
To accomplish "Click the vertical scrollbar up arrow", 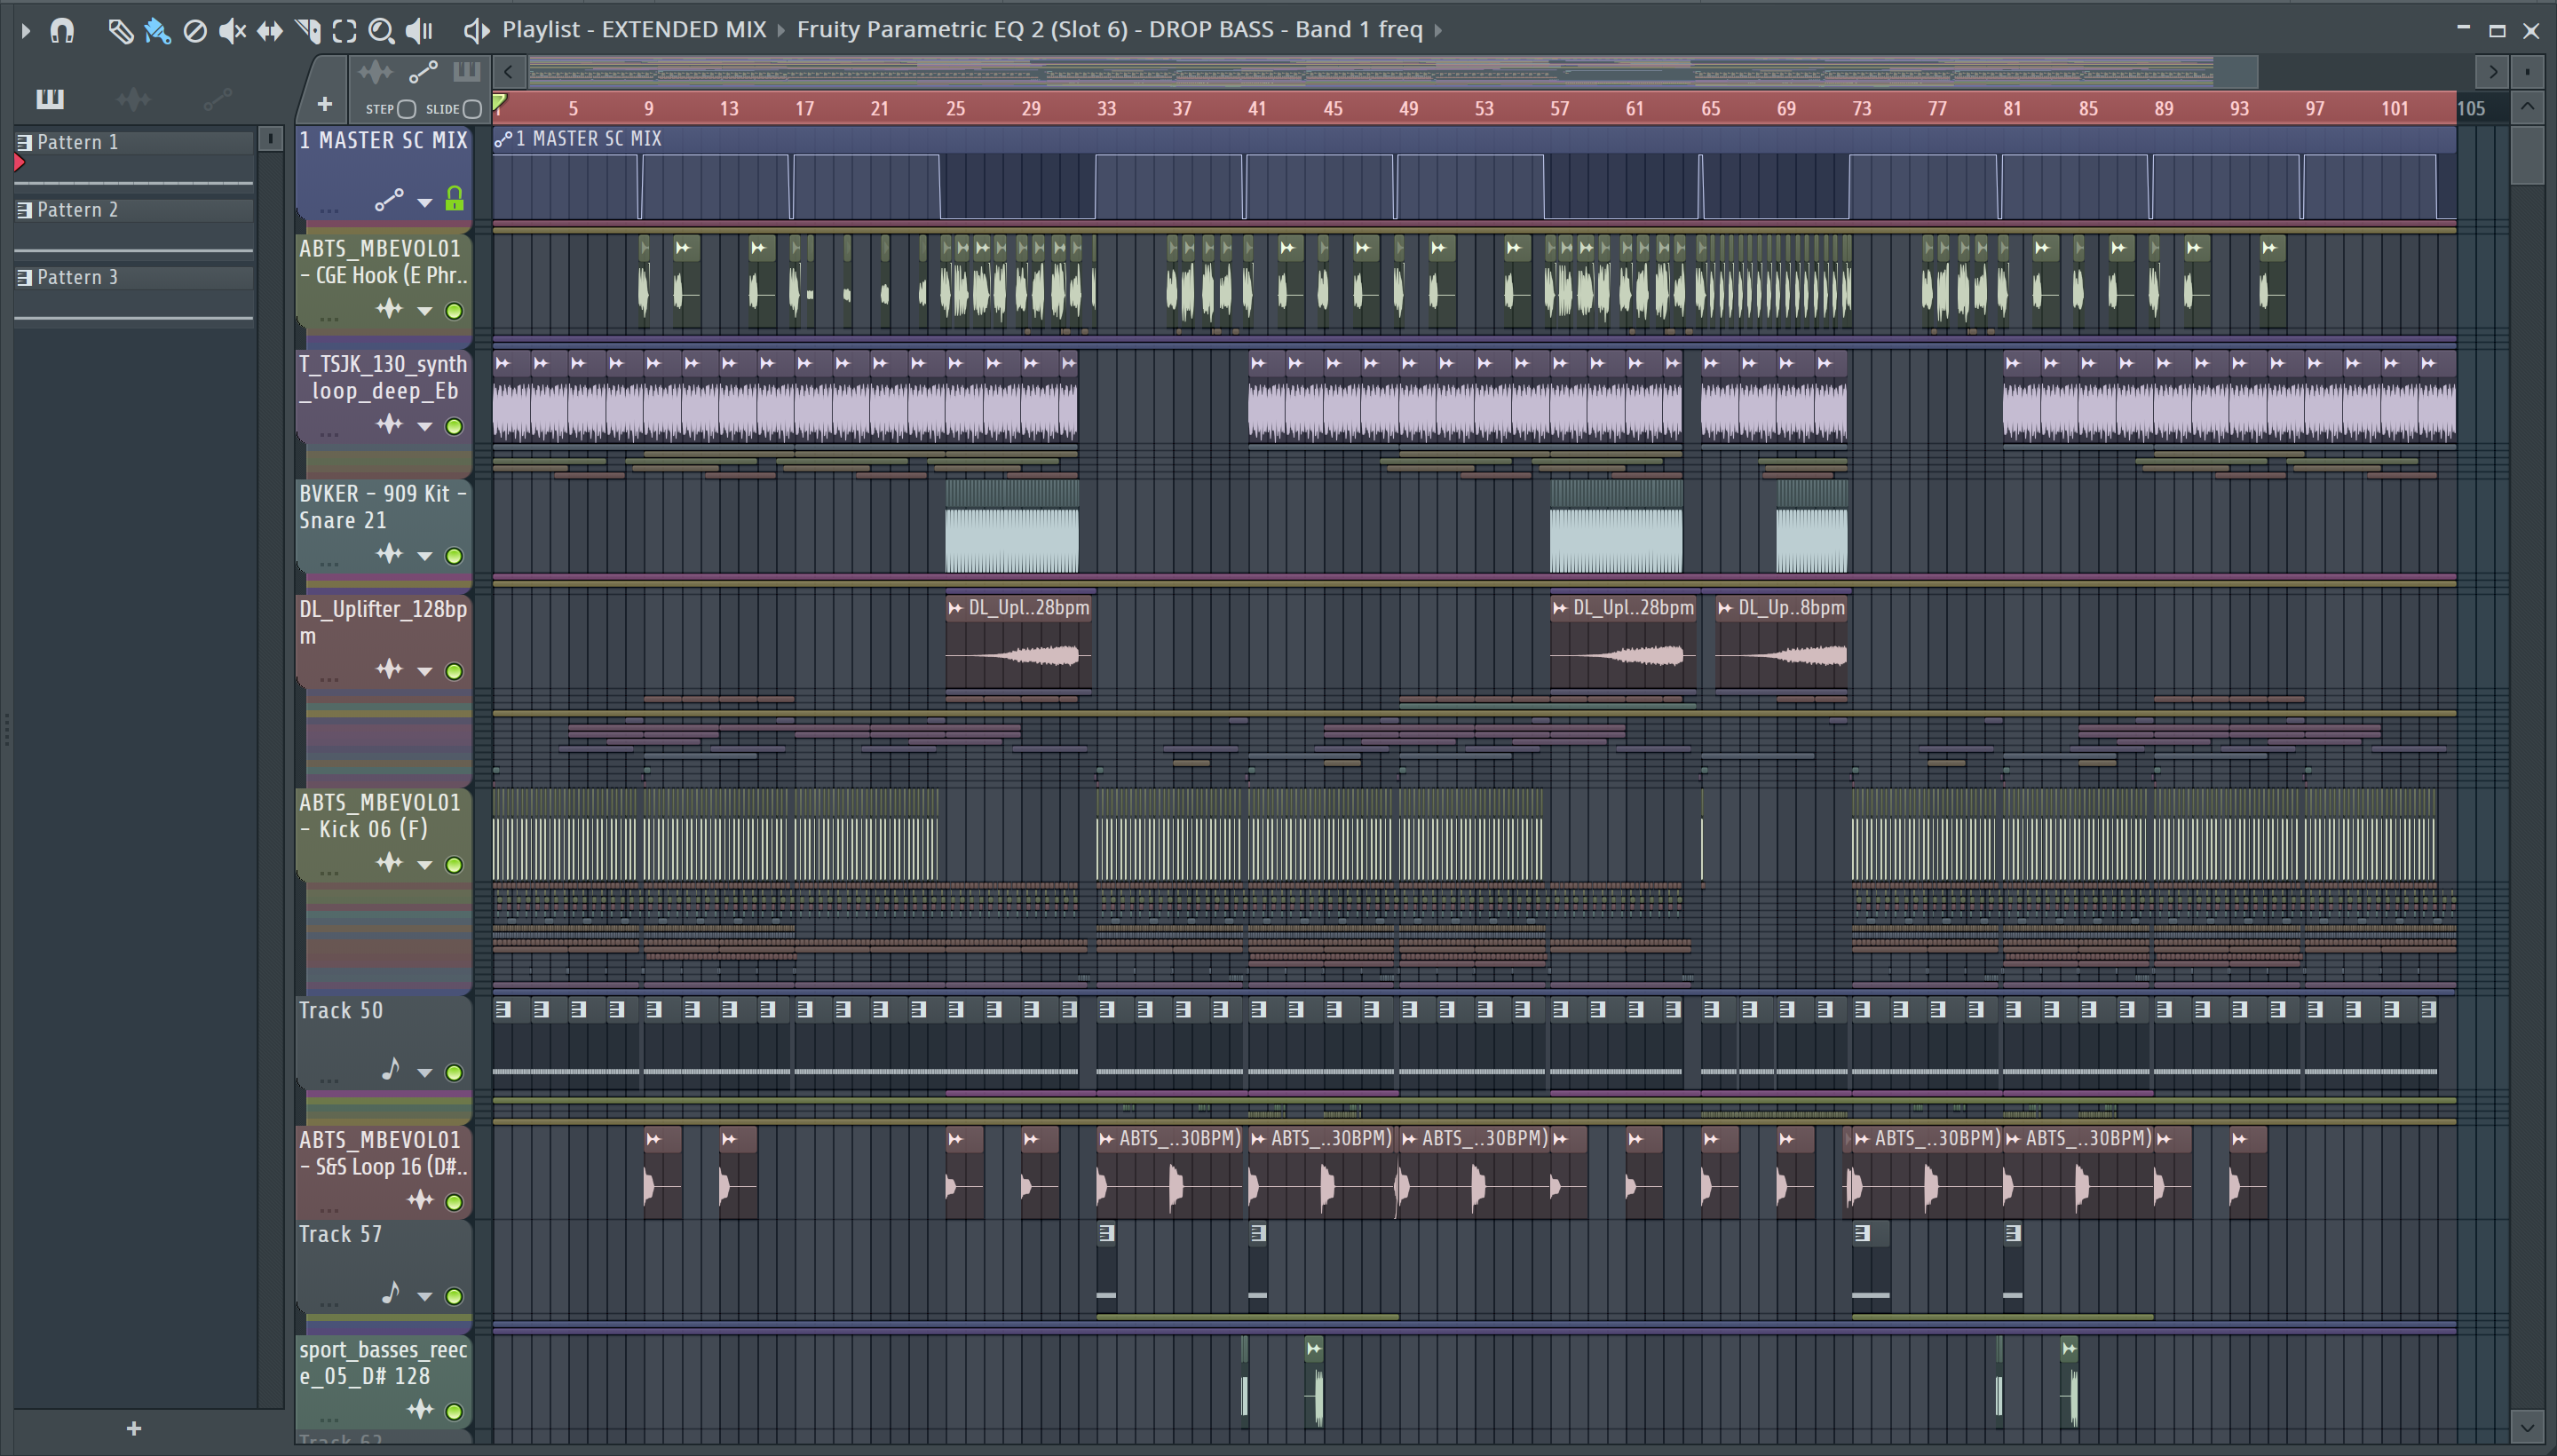I will tap(2527, 106).
